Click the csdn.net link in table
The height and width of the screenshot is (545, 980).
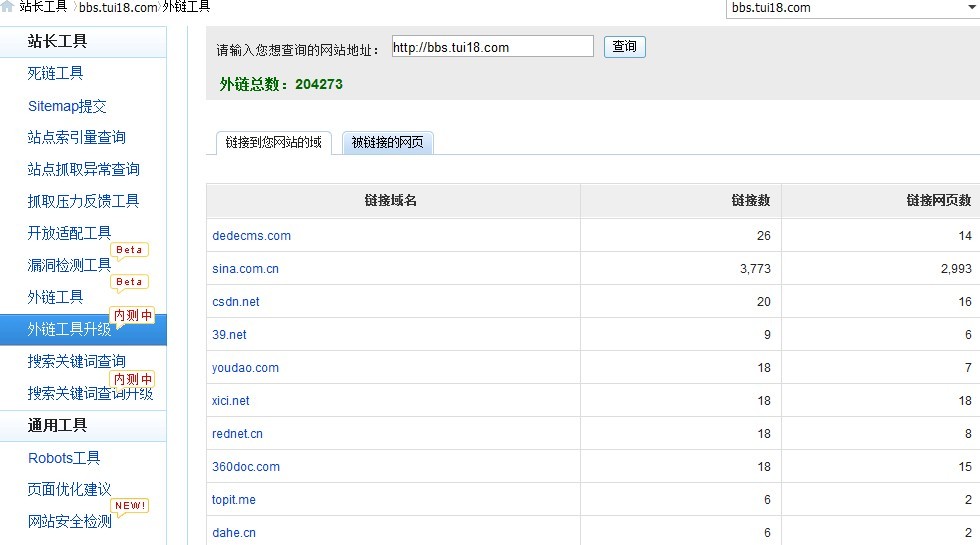[x=235, y=302]
